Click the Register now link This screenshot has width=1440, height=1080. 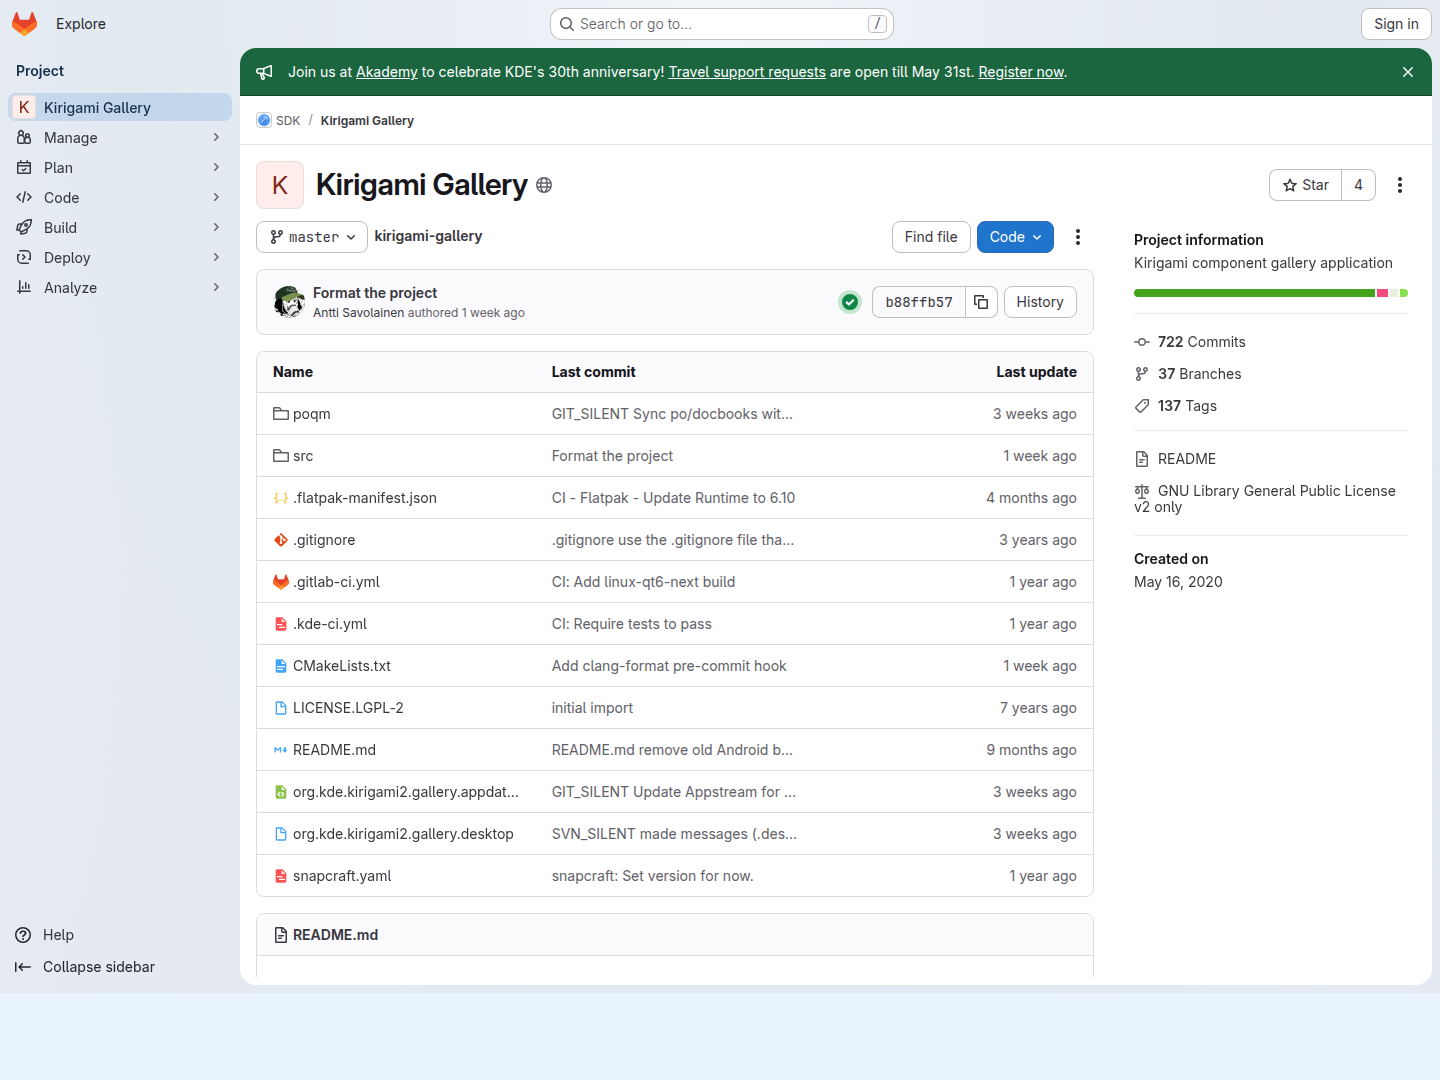click(x=1021, y=72)
